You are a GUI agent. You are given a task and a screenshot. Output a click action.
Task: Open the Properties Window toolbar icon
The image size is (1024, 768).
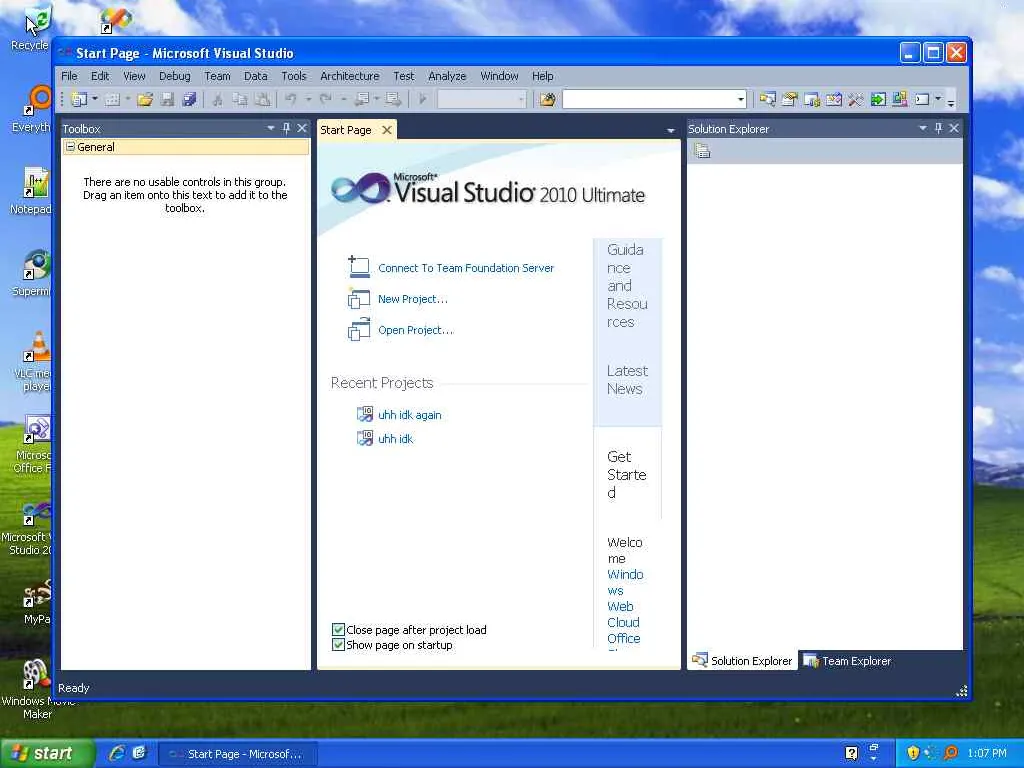click(x=790, y=99)
